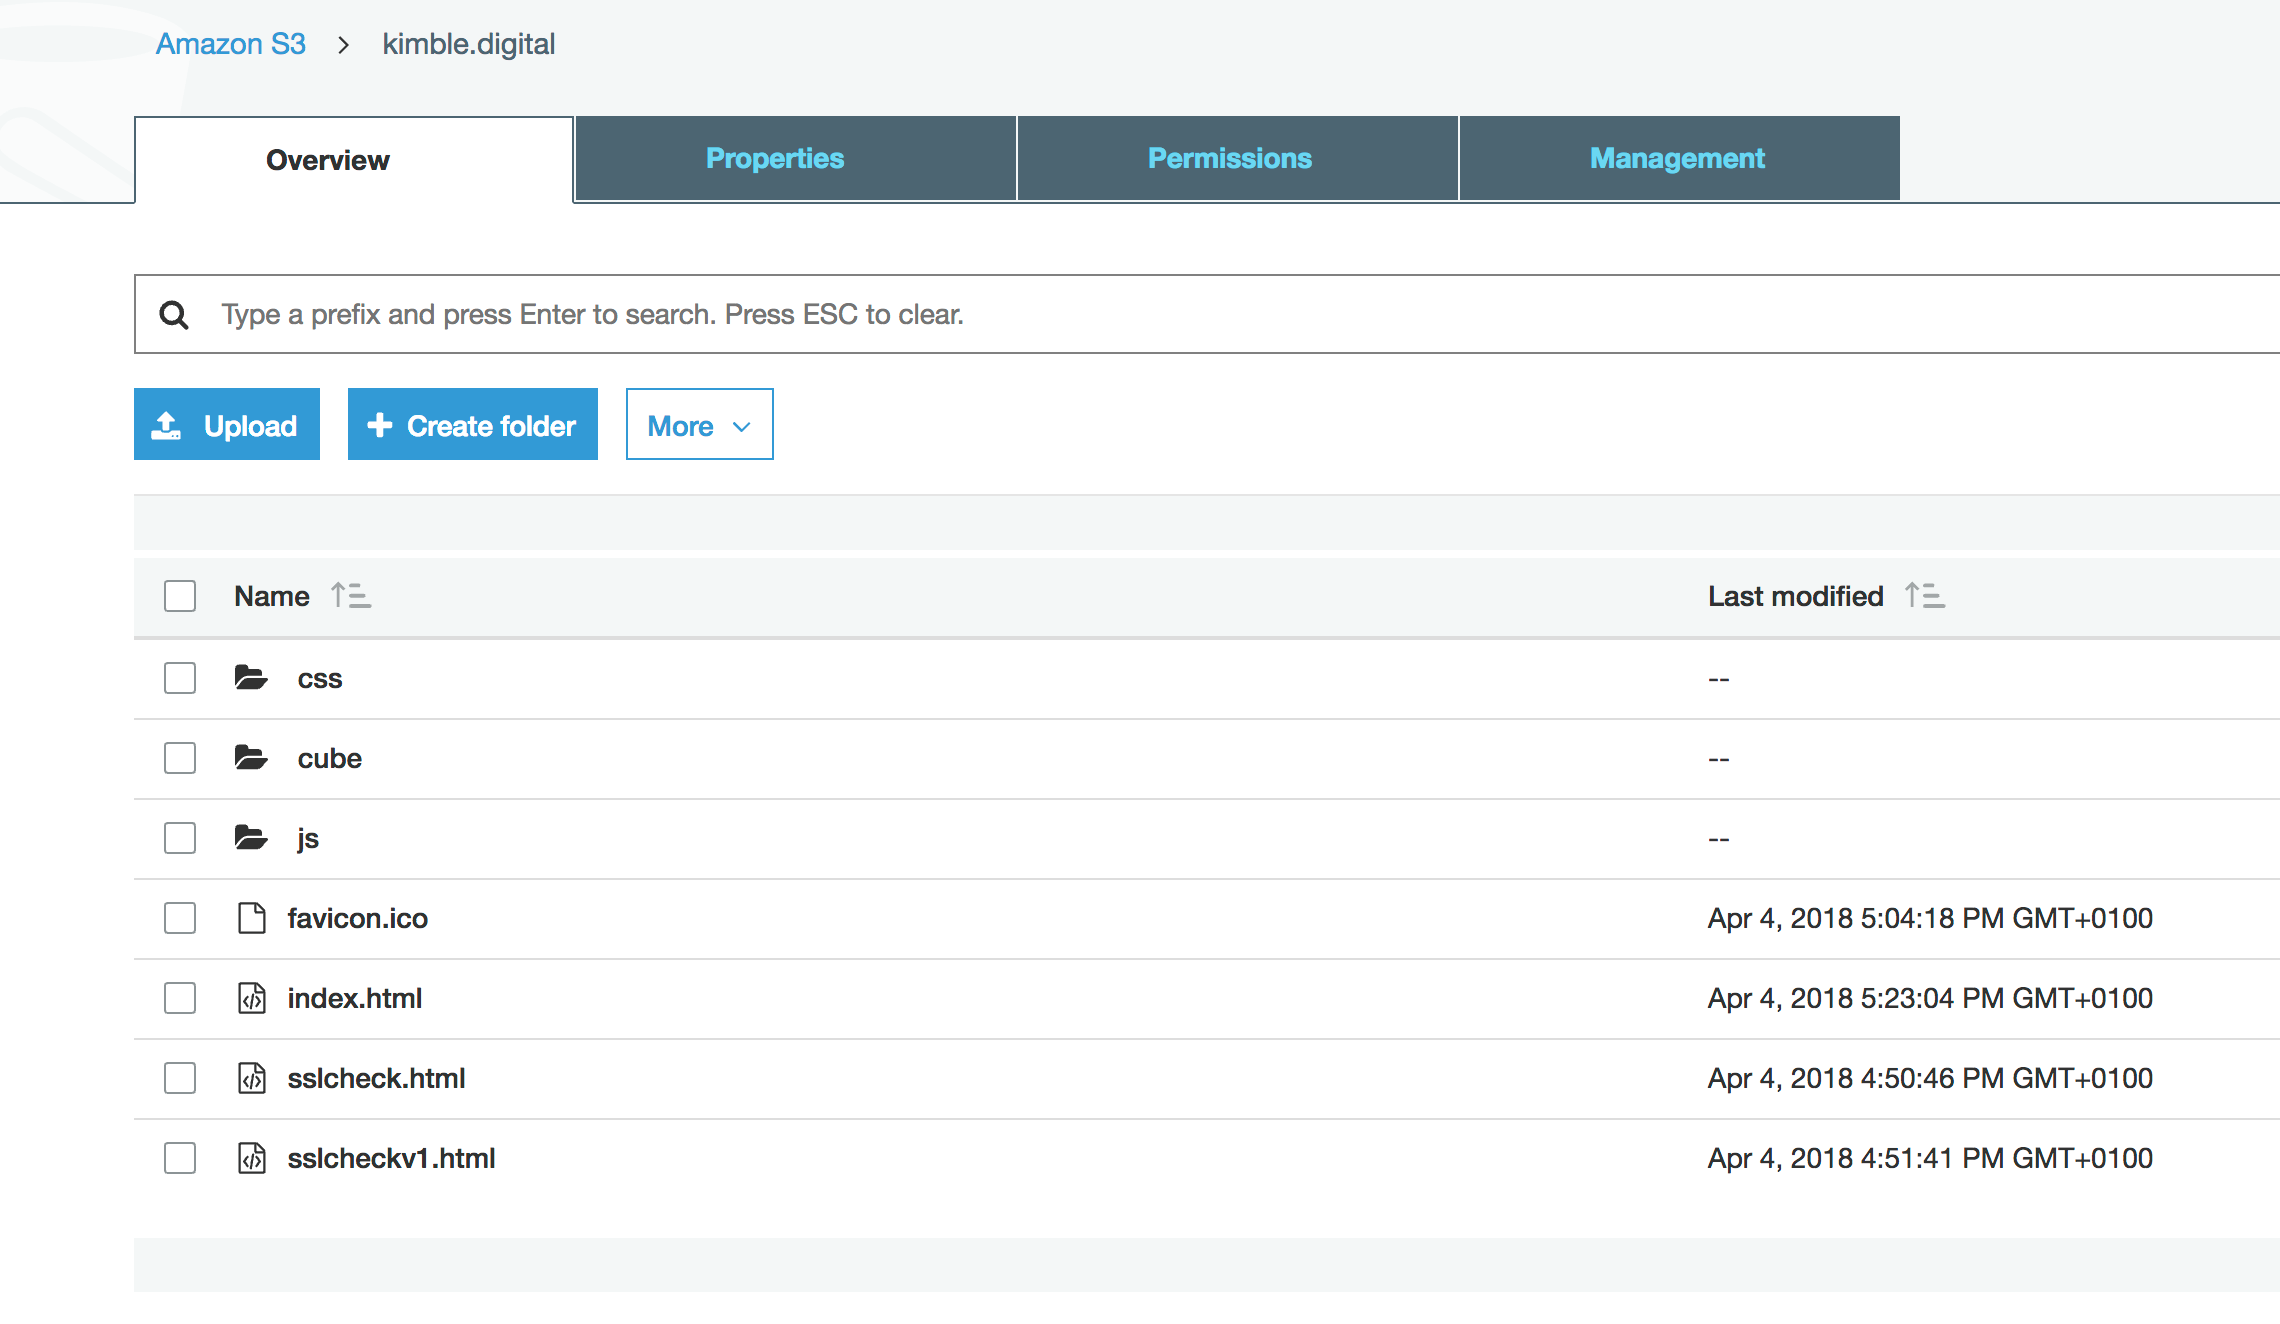This screenshot has width=2280, height=1324.
Task: Go to Amazon S3 breadcrumb link
Action: [231, 45]
